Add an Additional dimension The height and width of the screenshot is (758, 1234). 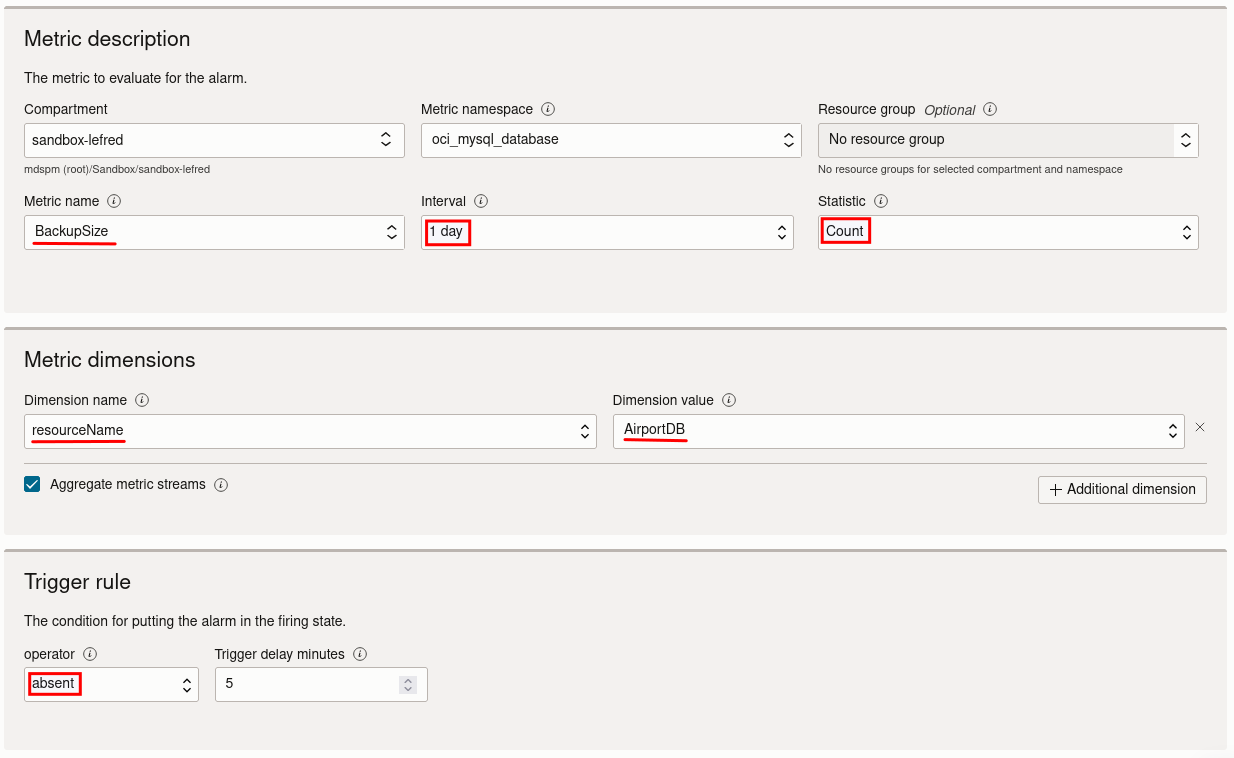click(x=1122, y=489)
